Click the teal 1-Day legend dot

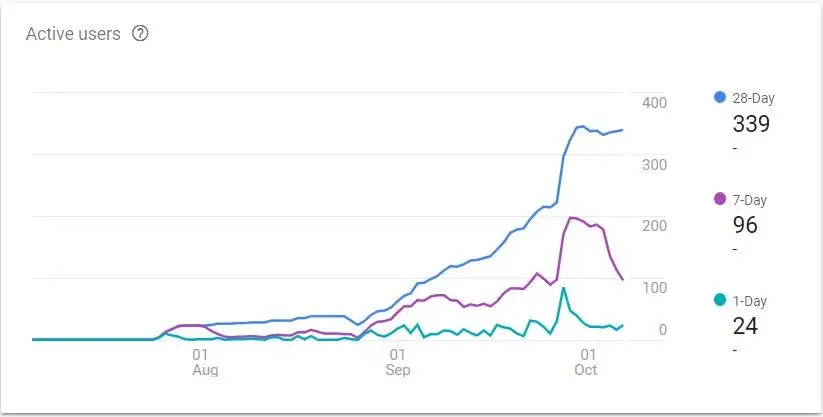click(x=720, y=300)
